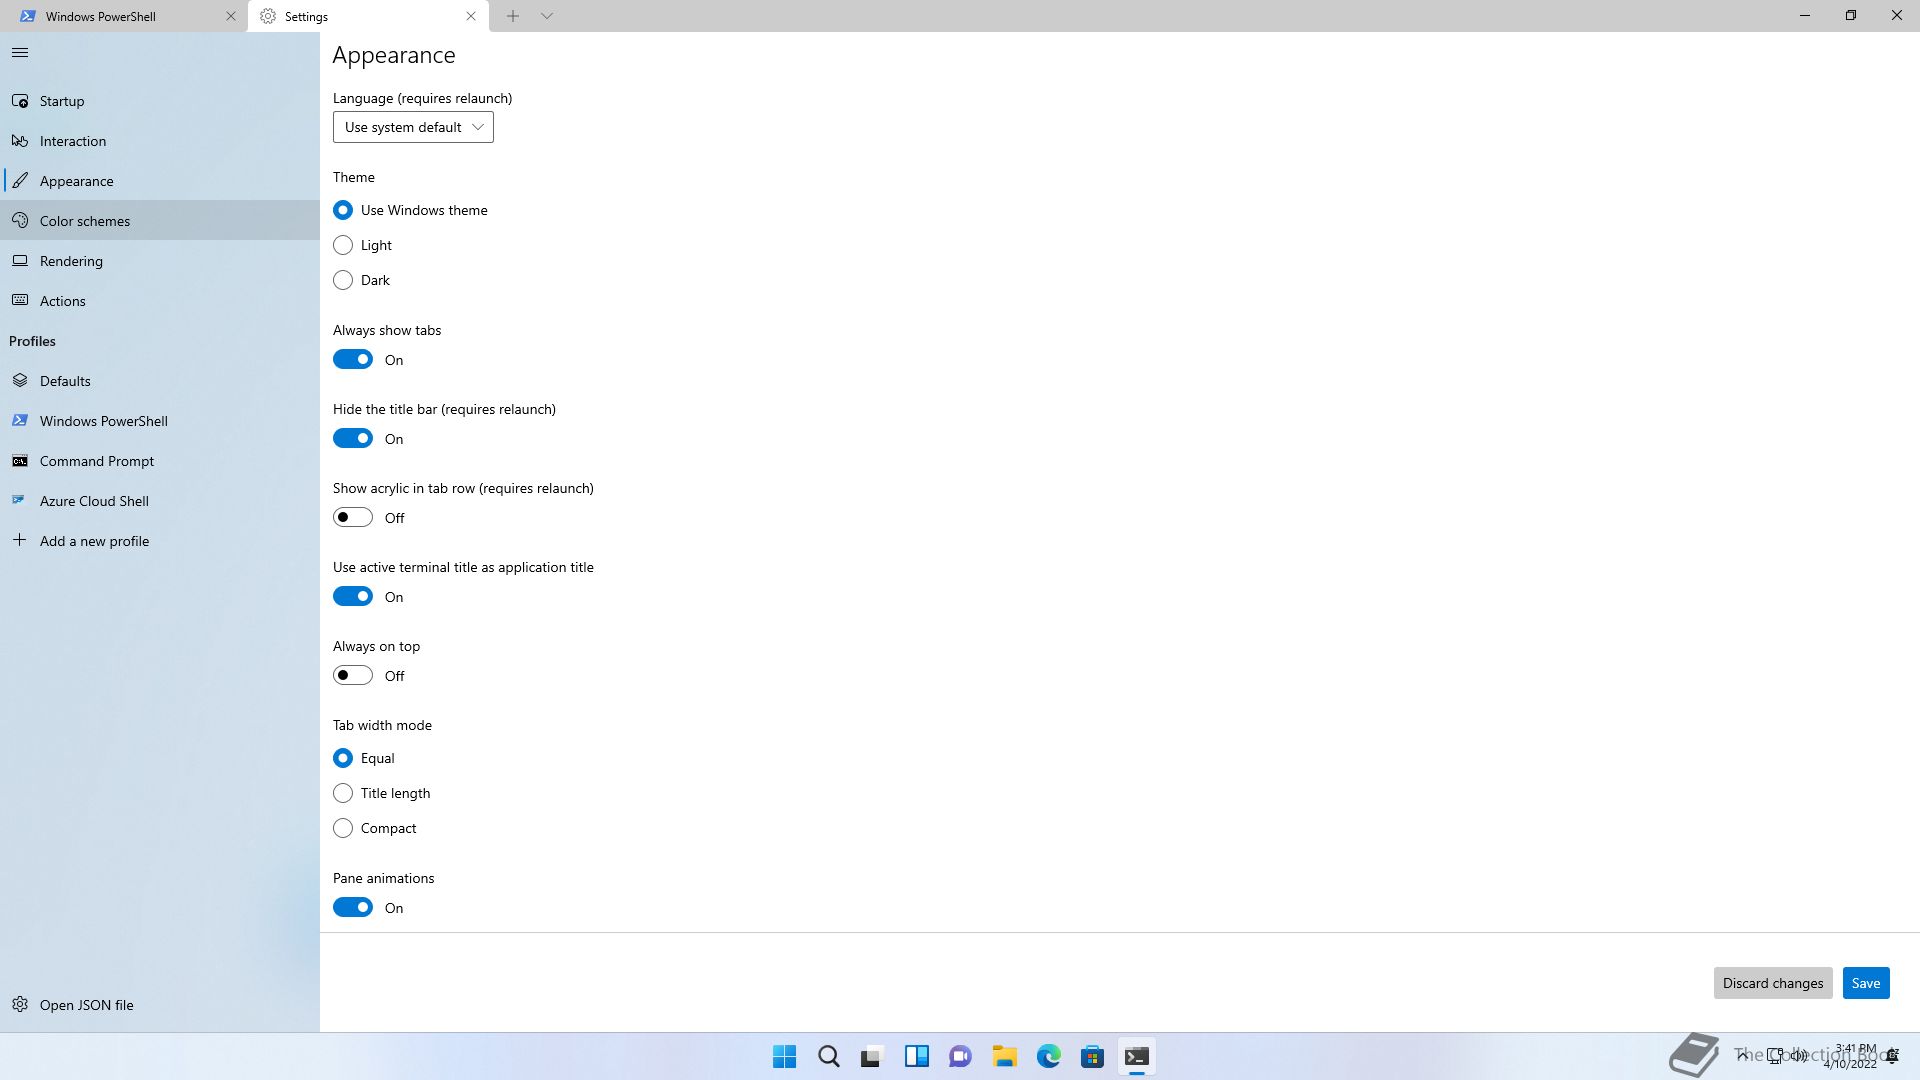
Task: Open File Explorer from the taskbar
Action: (x=1005, y=1056)
